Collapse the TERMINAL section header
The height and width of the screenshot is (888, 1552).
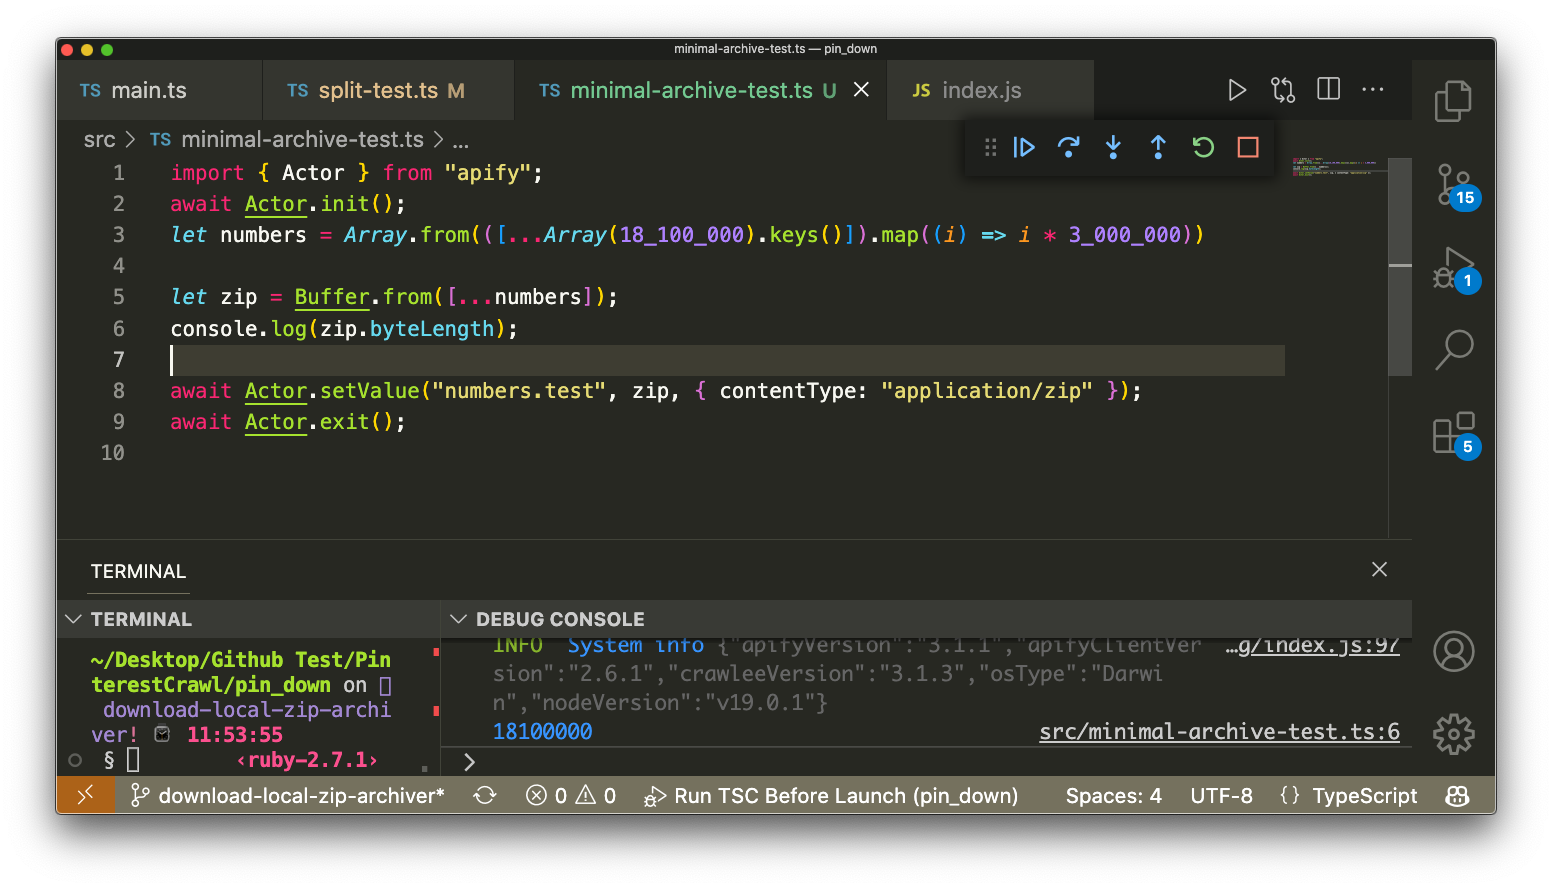coord(248,619)
